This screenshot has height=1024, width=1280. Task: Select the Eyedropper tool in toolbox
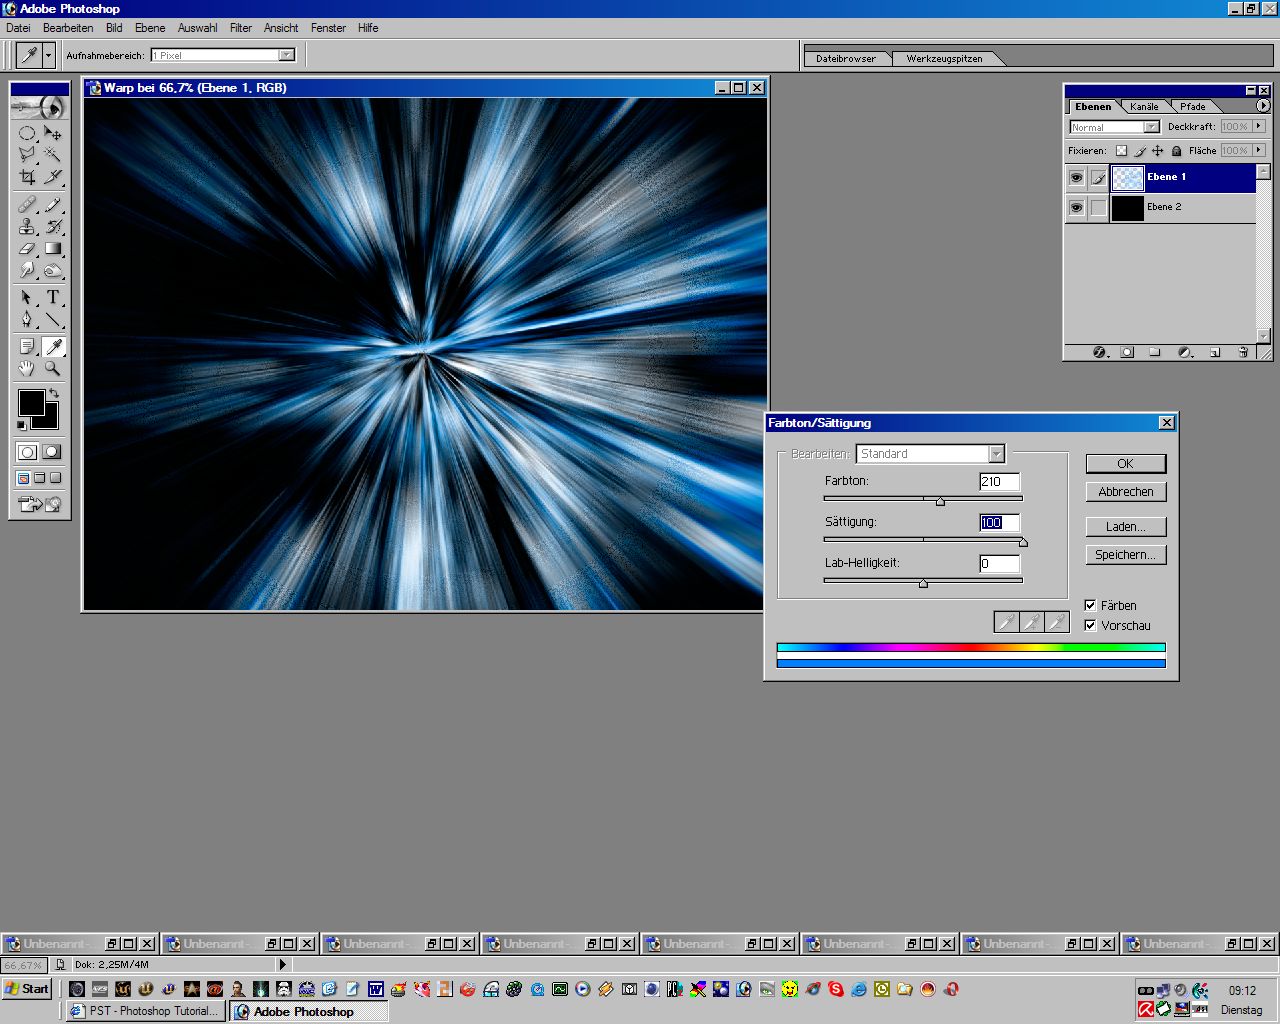(x=53, y=347)
